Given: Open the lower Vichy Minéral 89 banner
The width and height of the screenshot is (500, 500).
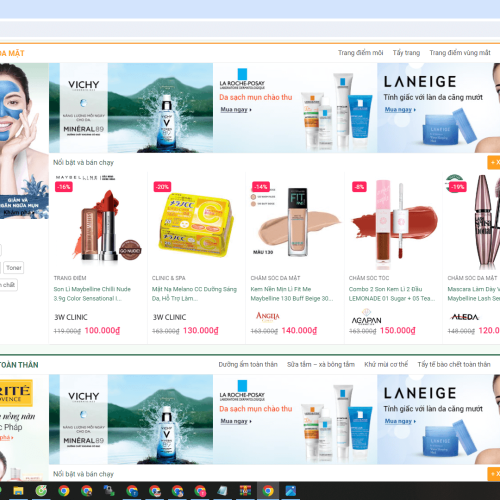Looking at the screenshot, I should point(131,419).
